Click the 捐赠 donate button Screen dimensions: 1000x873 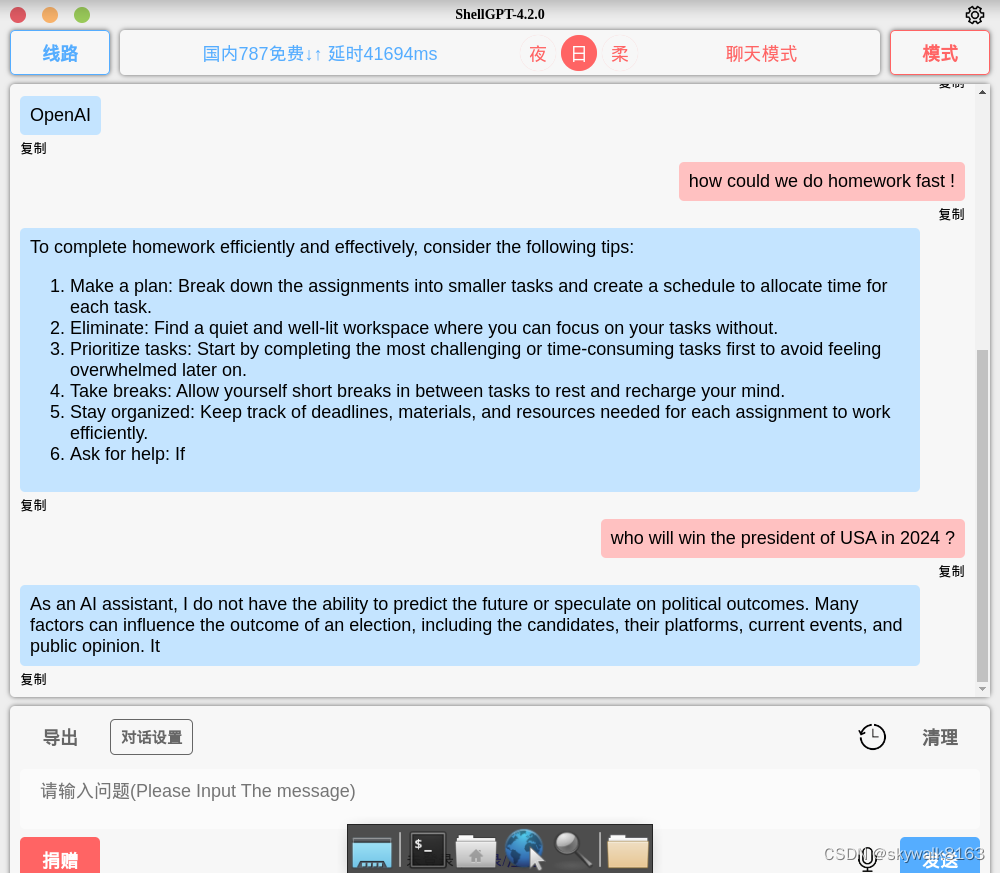60,856
